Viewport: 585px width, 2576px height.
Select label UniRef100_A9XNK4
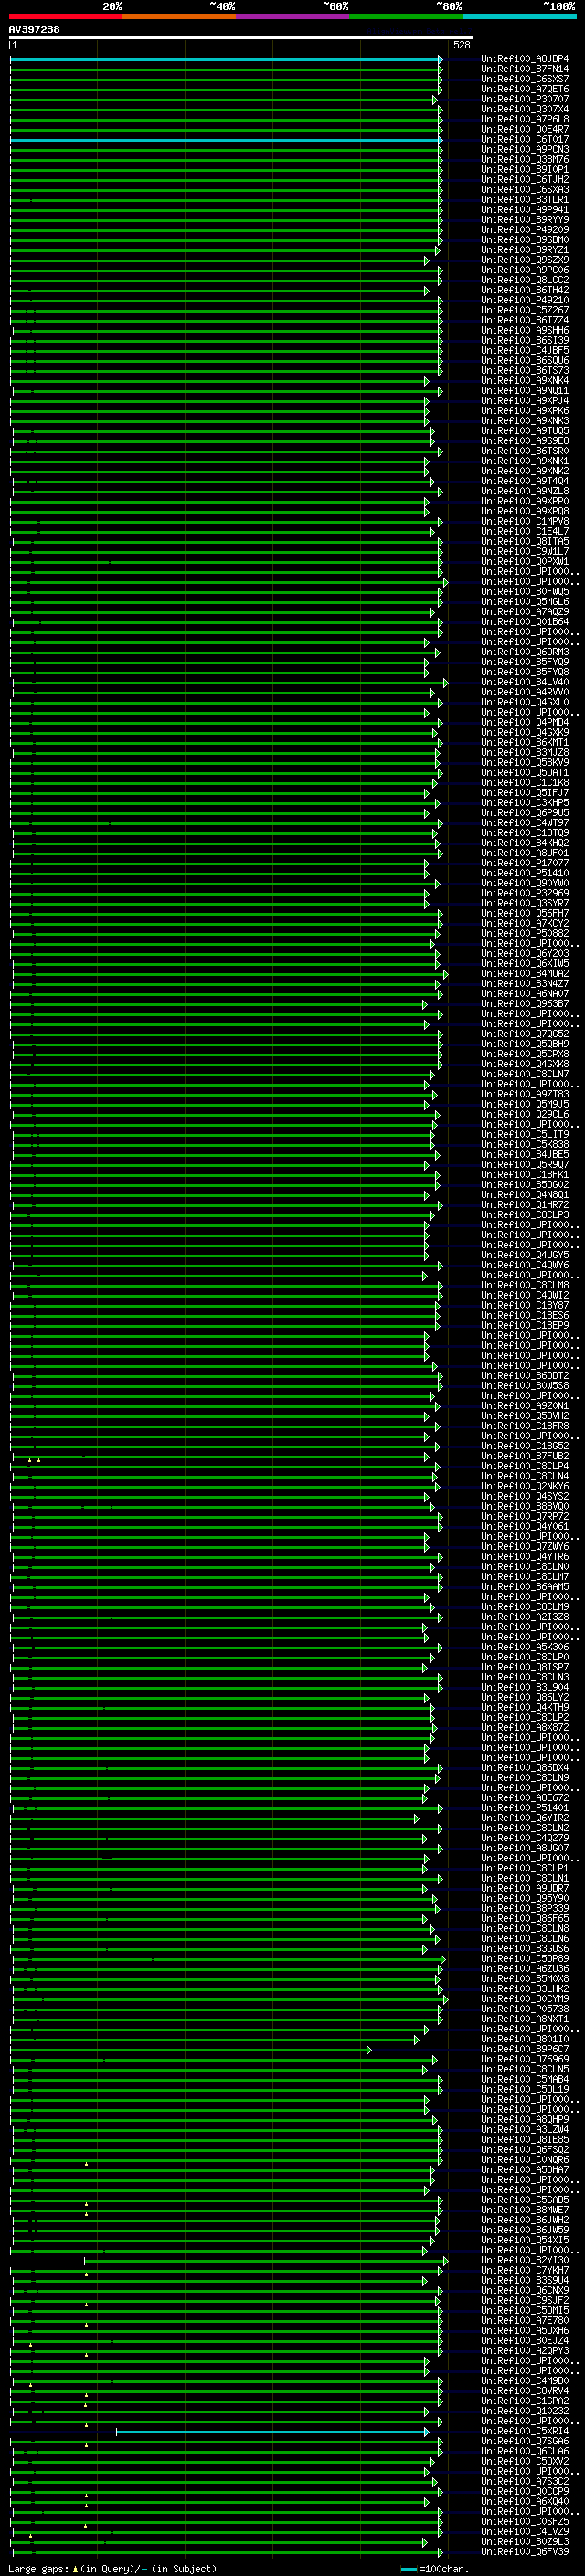[x=524, y=381]
